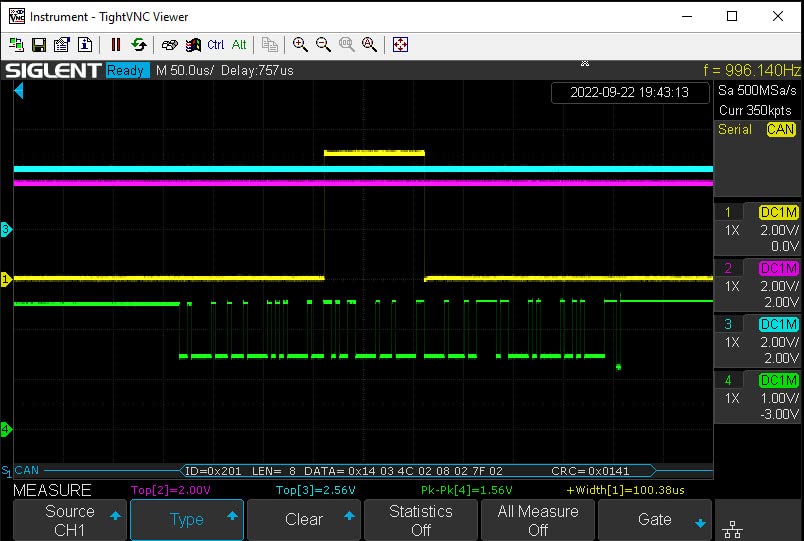Click the CAN decode CRC=0x0141 field
The image size is (804, 541).
[590, 471]
